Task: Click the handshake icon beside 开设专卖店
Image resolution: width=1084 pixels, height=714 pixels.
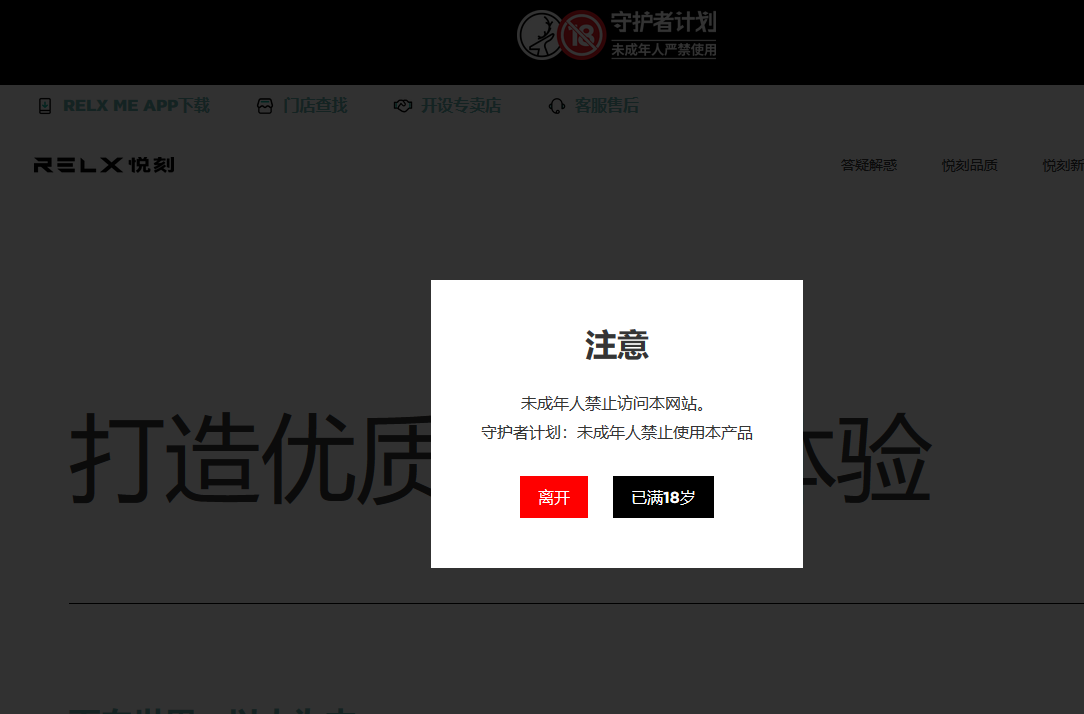Action: point(403,105)
